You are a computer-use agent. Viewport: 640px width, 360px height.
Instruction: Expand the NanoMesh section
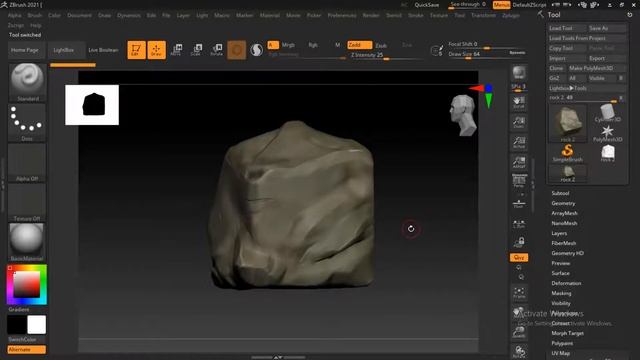564,223
